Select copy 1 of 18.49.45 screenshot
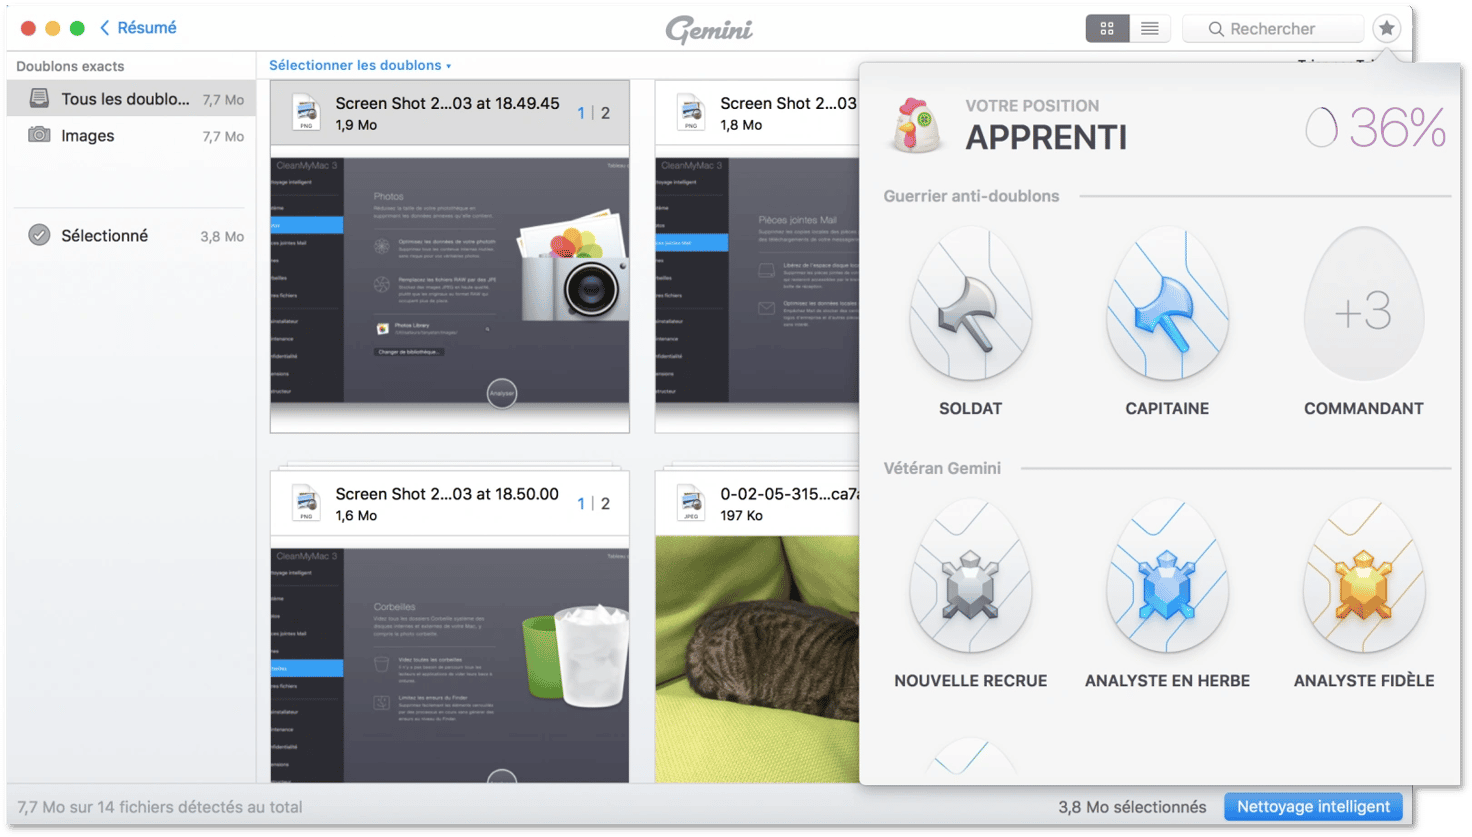 [x=581, y=113]
